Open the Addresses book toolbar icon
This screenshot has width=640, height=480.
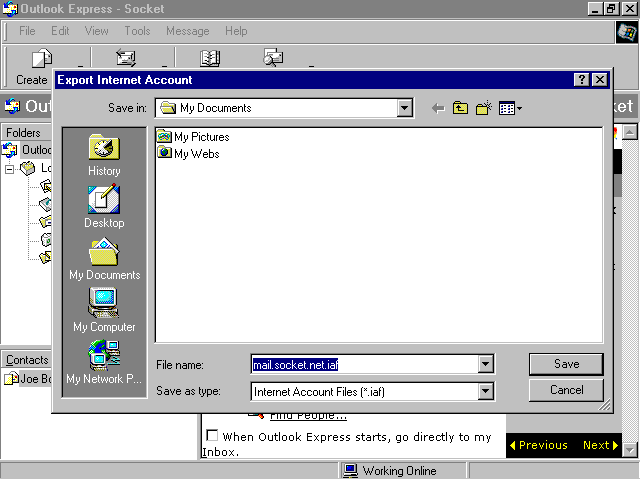[210, 58]
